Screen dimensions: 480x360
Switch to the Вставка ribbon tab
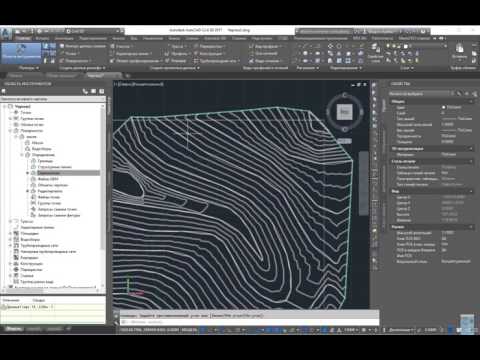tap(42, 39)
